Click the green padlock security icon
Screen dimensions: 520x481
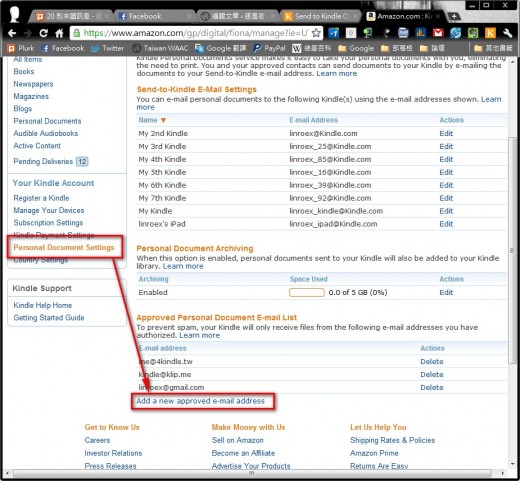coord(77,33)
